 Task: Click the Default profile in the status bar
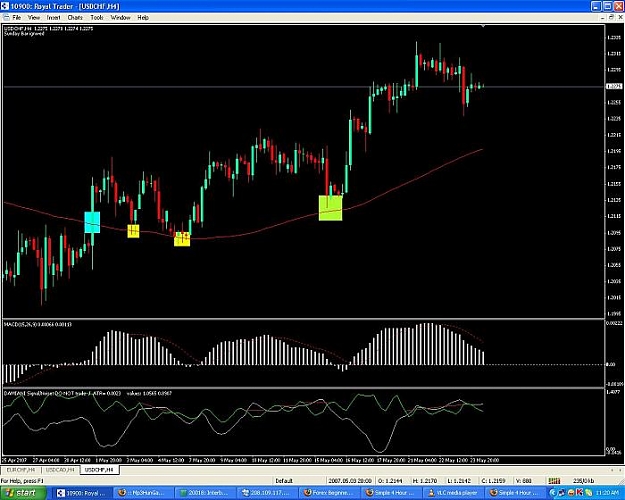(284, 481)
